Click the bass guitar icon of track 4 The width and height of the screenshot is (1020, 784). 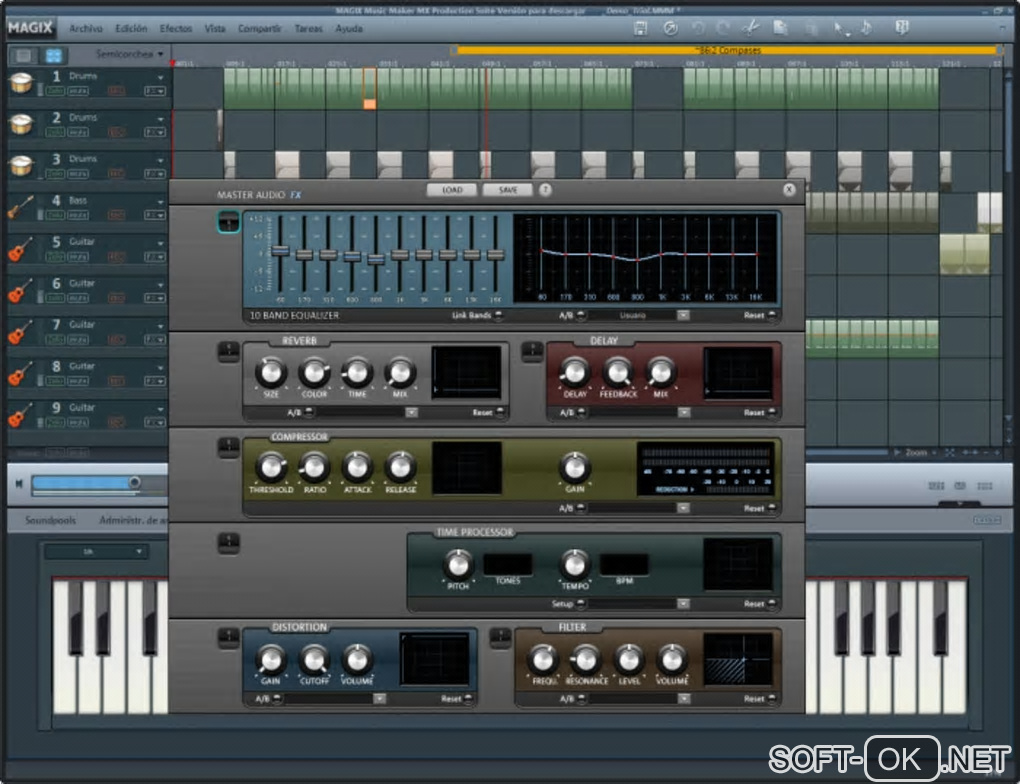pos(21,207)
